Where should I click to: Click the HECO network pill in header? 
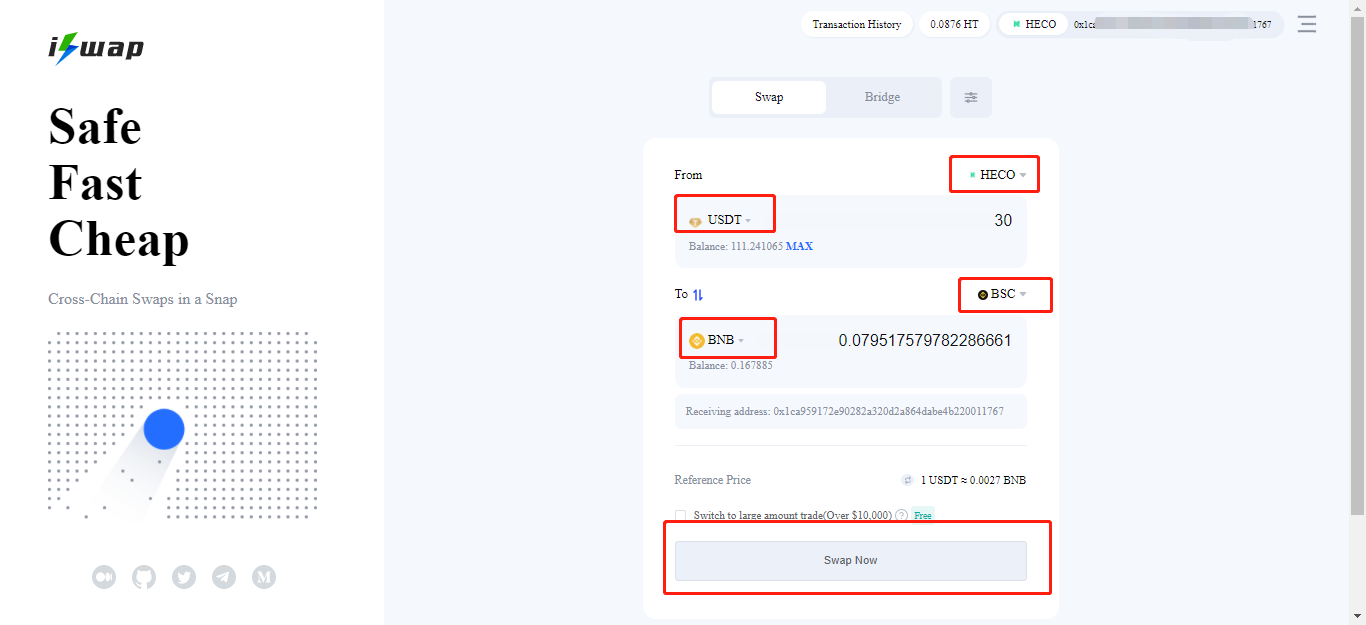pyautogui.click(x=1034, y=24)
